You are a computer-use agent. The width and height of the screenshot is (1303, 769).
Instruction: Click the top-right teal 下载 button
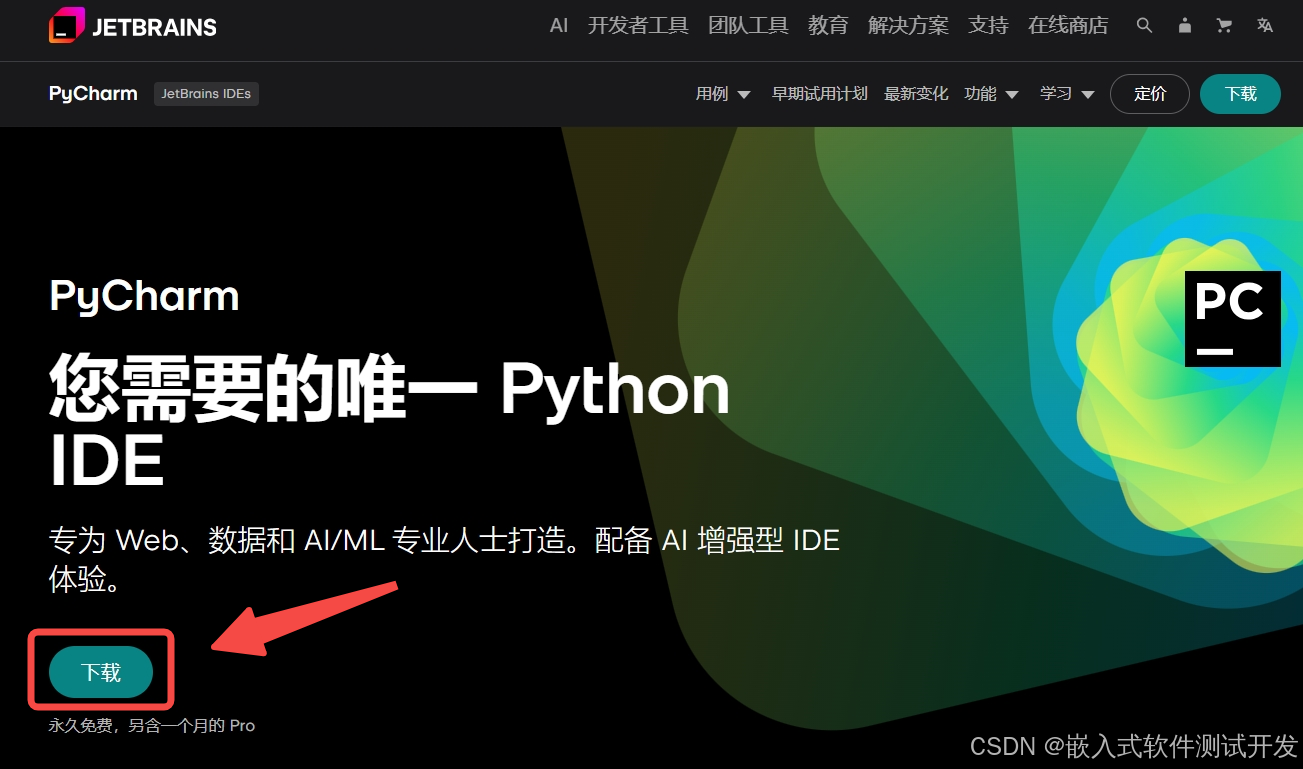(1240, 93)
